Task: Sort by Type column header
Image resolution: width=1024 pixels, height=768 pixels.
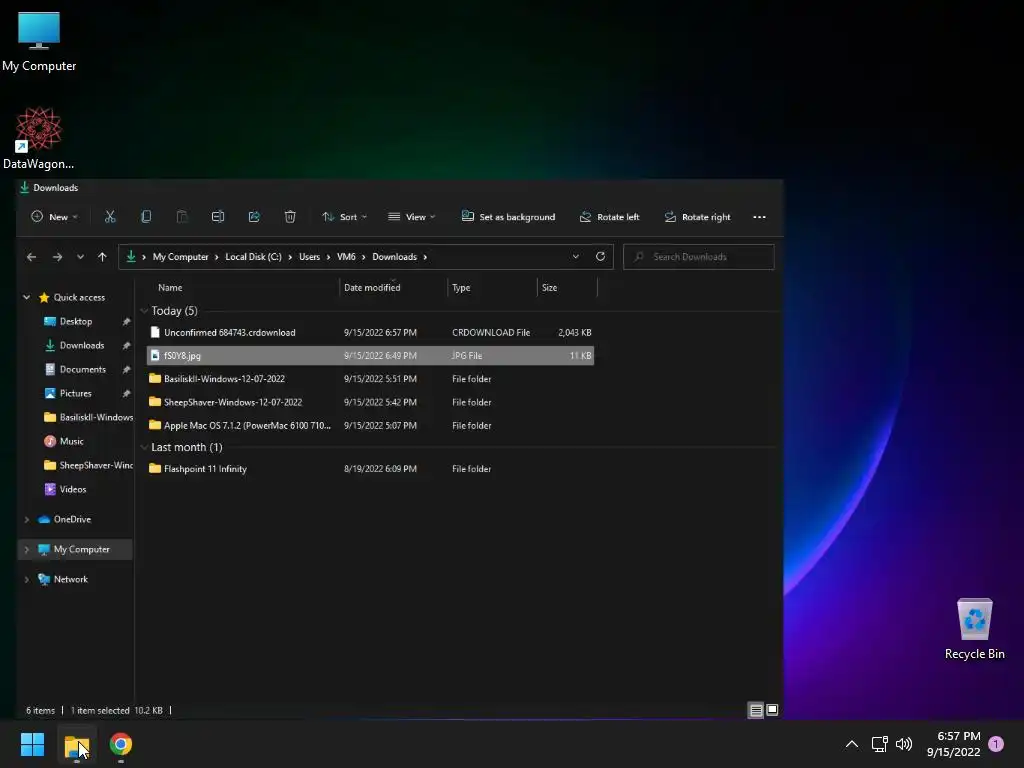Action: click(461, 287)
